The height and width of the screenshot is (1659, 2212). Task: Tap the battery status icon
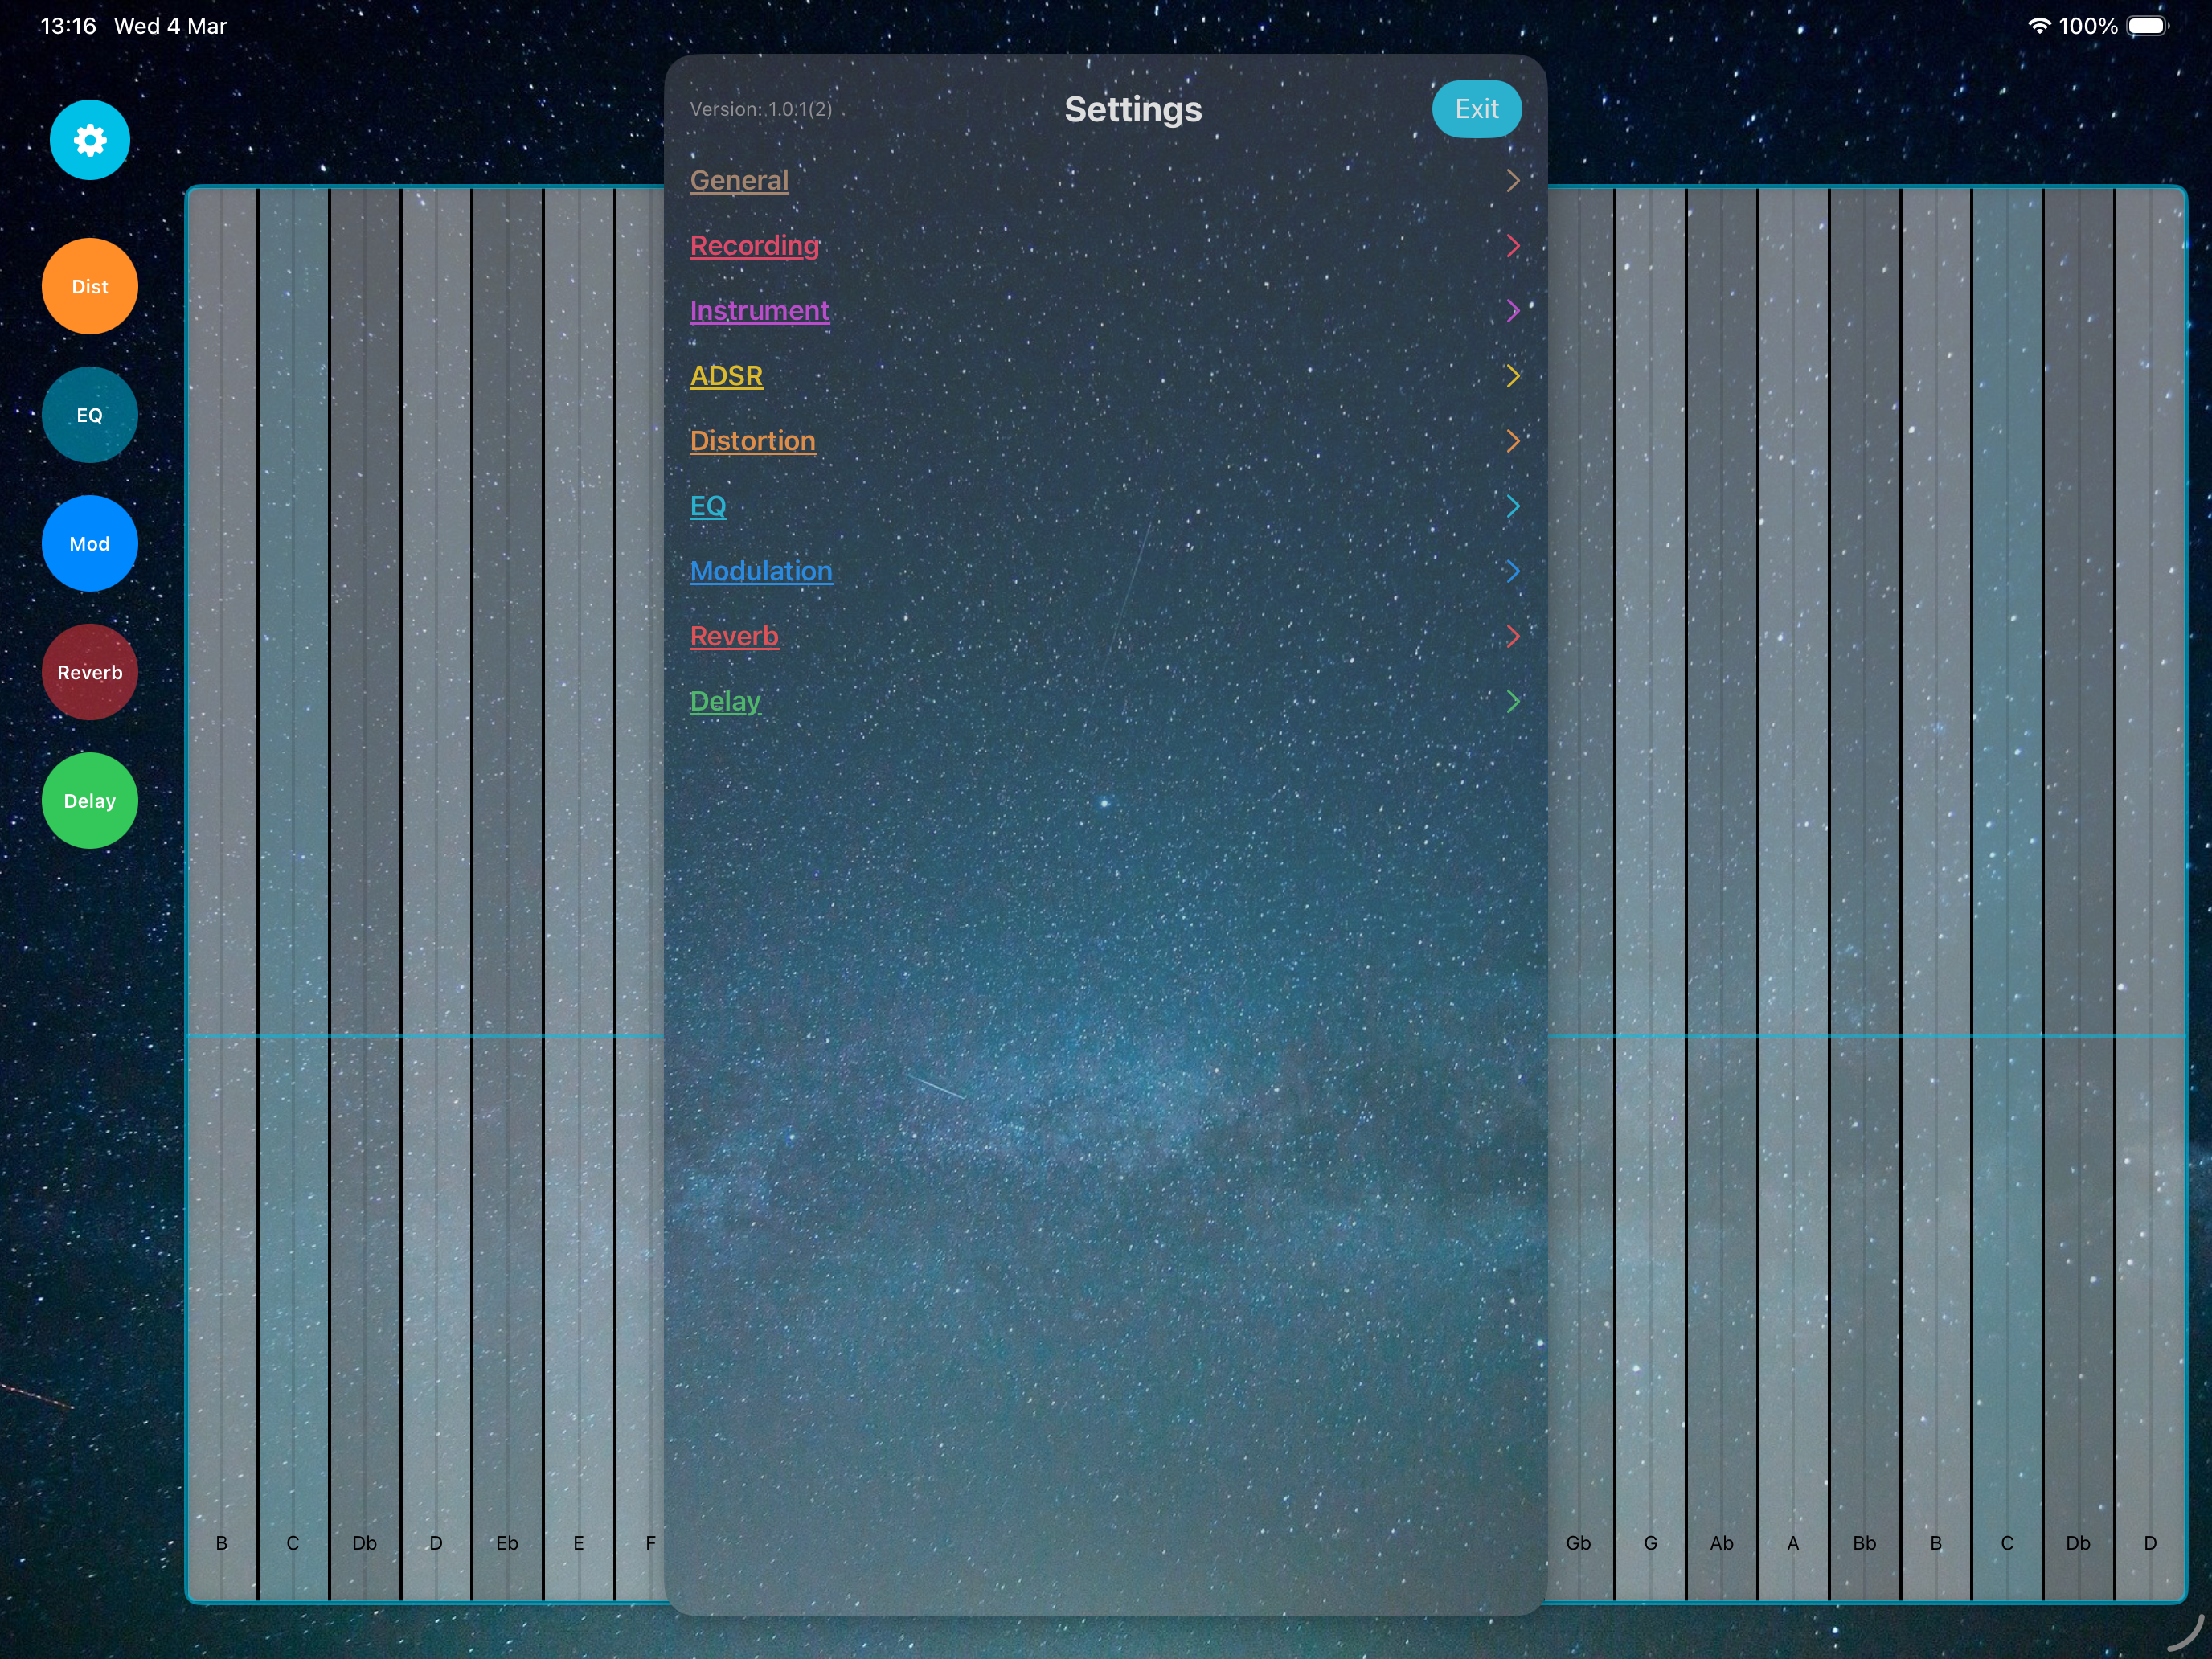2147,26
